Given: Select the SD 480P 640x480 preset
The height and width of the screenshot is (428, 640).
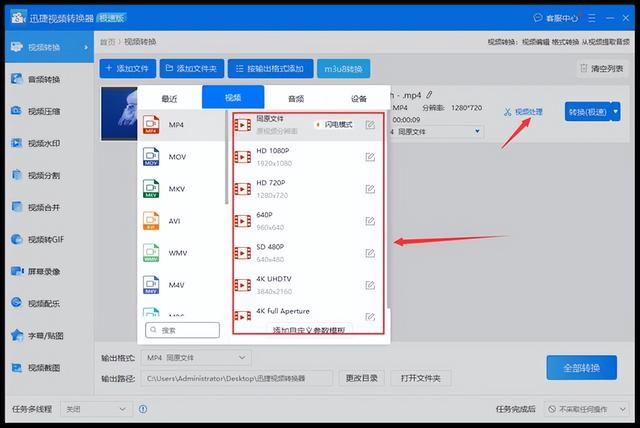Looking at the screenshot, I should [309, 253].
